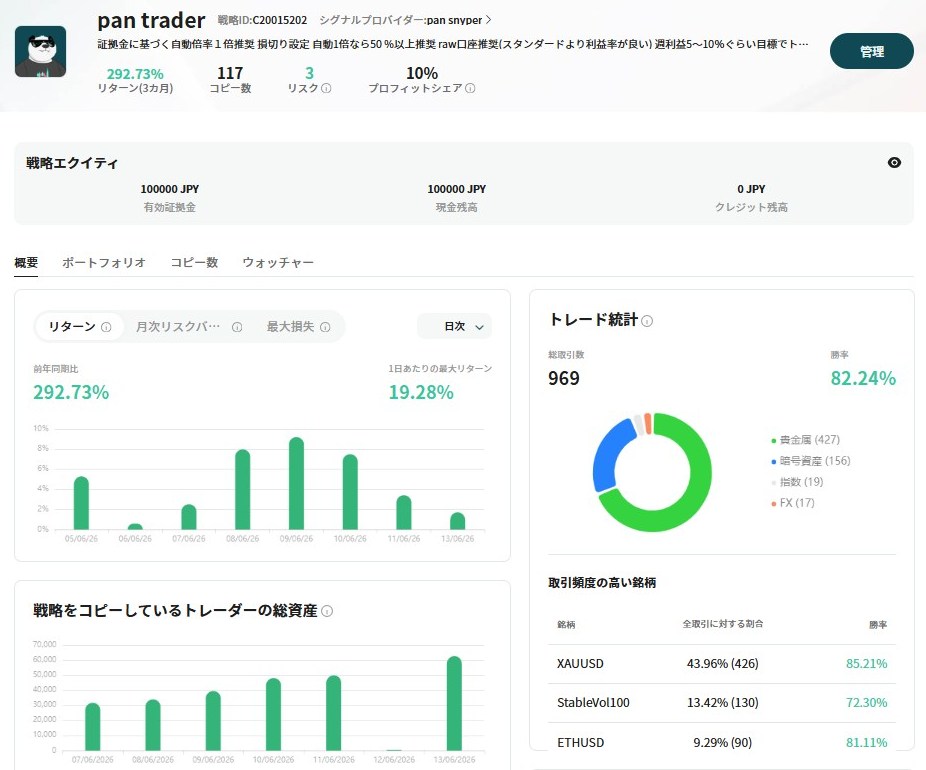
Task: Select the リターン chart toggle
Action: (x=80, y=327)
